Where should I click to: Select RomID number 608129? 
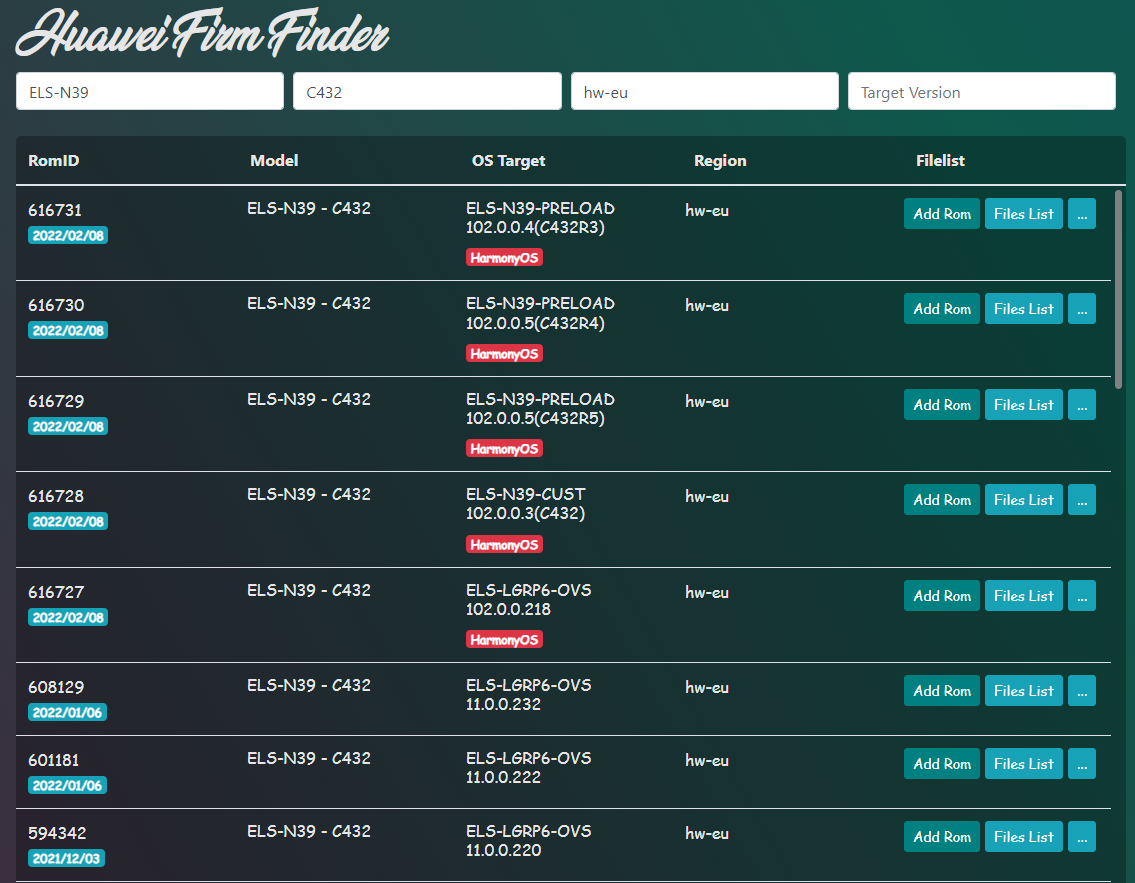(x=56, y=687)
